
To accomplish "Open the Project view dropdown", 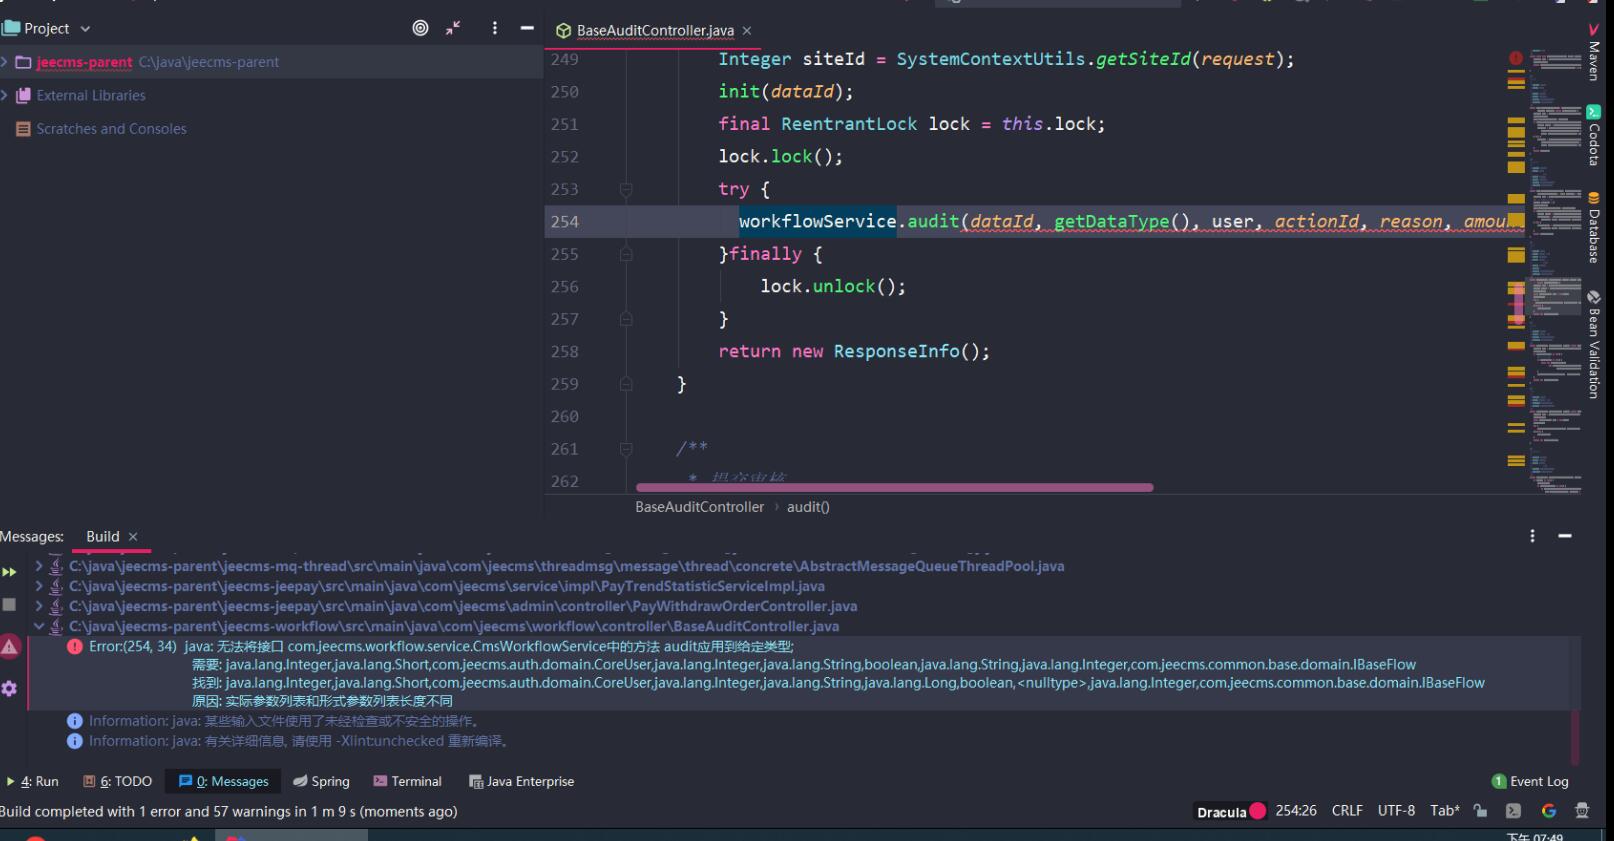I will (x=85, y=29).
